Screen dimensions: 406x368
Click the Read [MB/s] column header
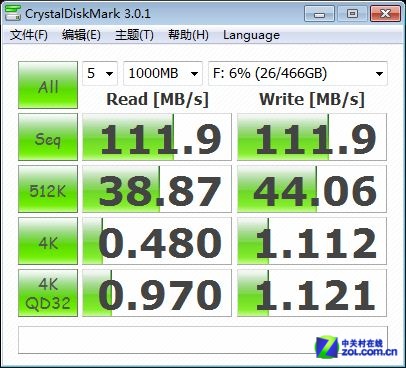pyautogui.click(x=157, y=99)
